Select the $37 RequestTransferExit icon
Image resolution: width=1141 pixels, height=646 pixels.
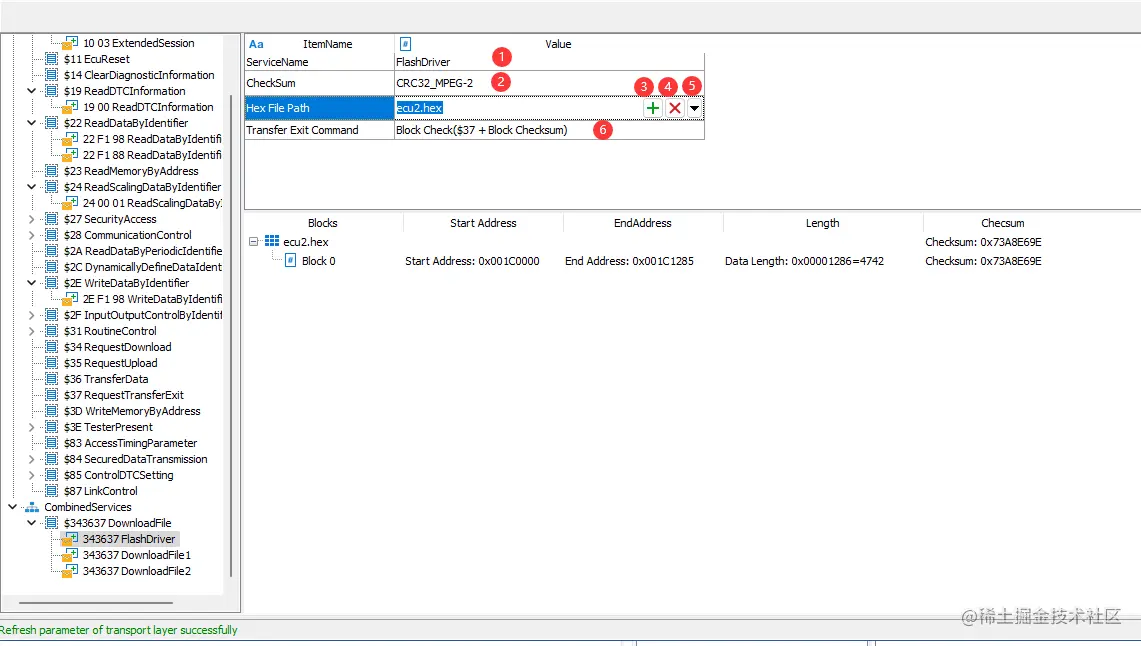point(52,395)
